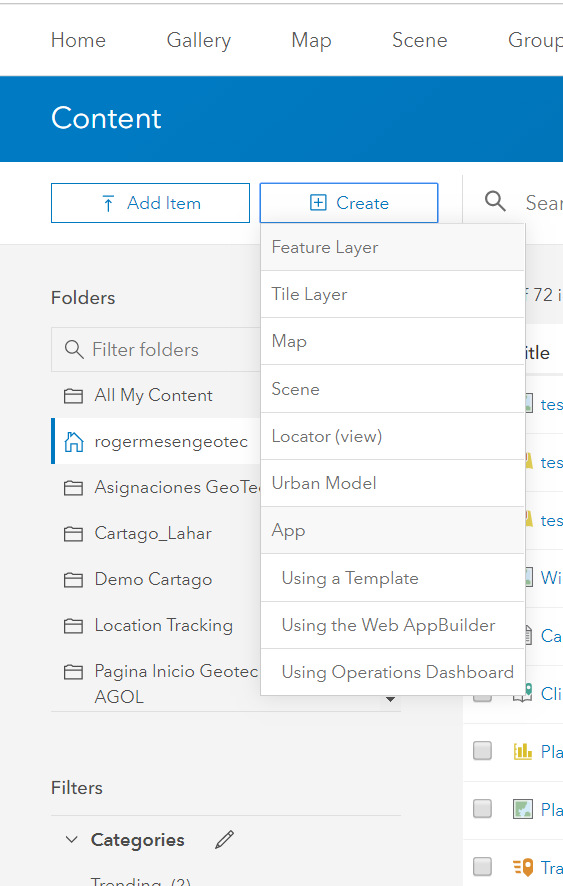Click the folder icon next to Cartago_Lahar
Viewport: 563px width, 886px height.
pyautogui.click(x=73, y=533)
